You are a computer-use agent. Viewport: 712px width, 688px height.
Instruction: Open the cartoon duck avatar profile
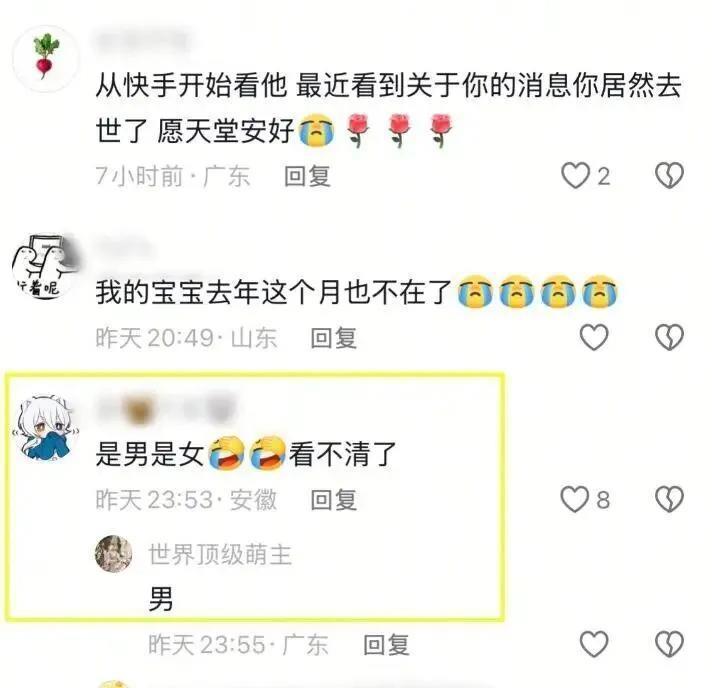pos(46,266)
